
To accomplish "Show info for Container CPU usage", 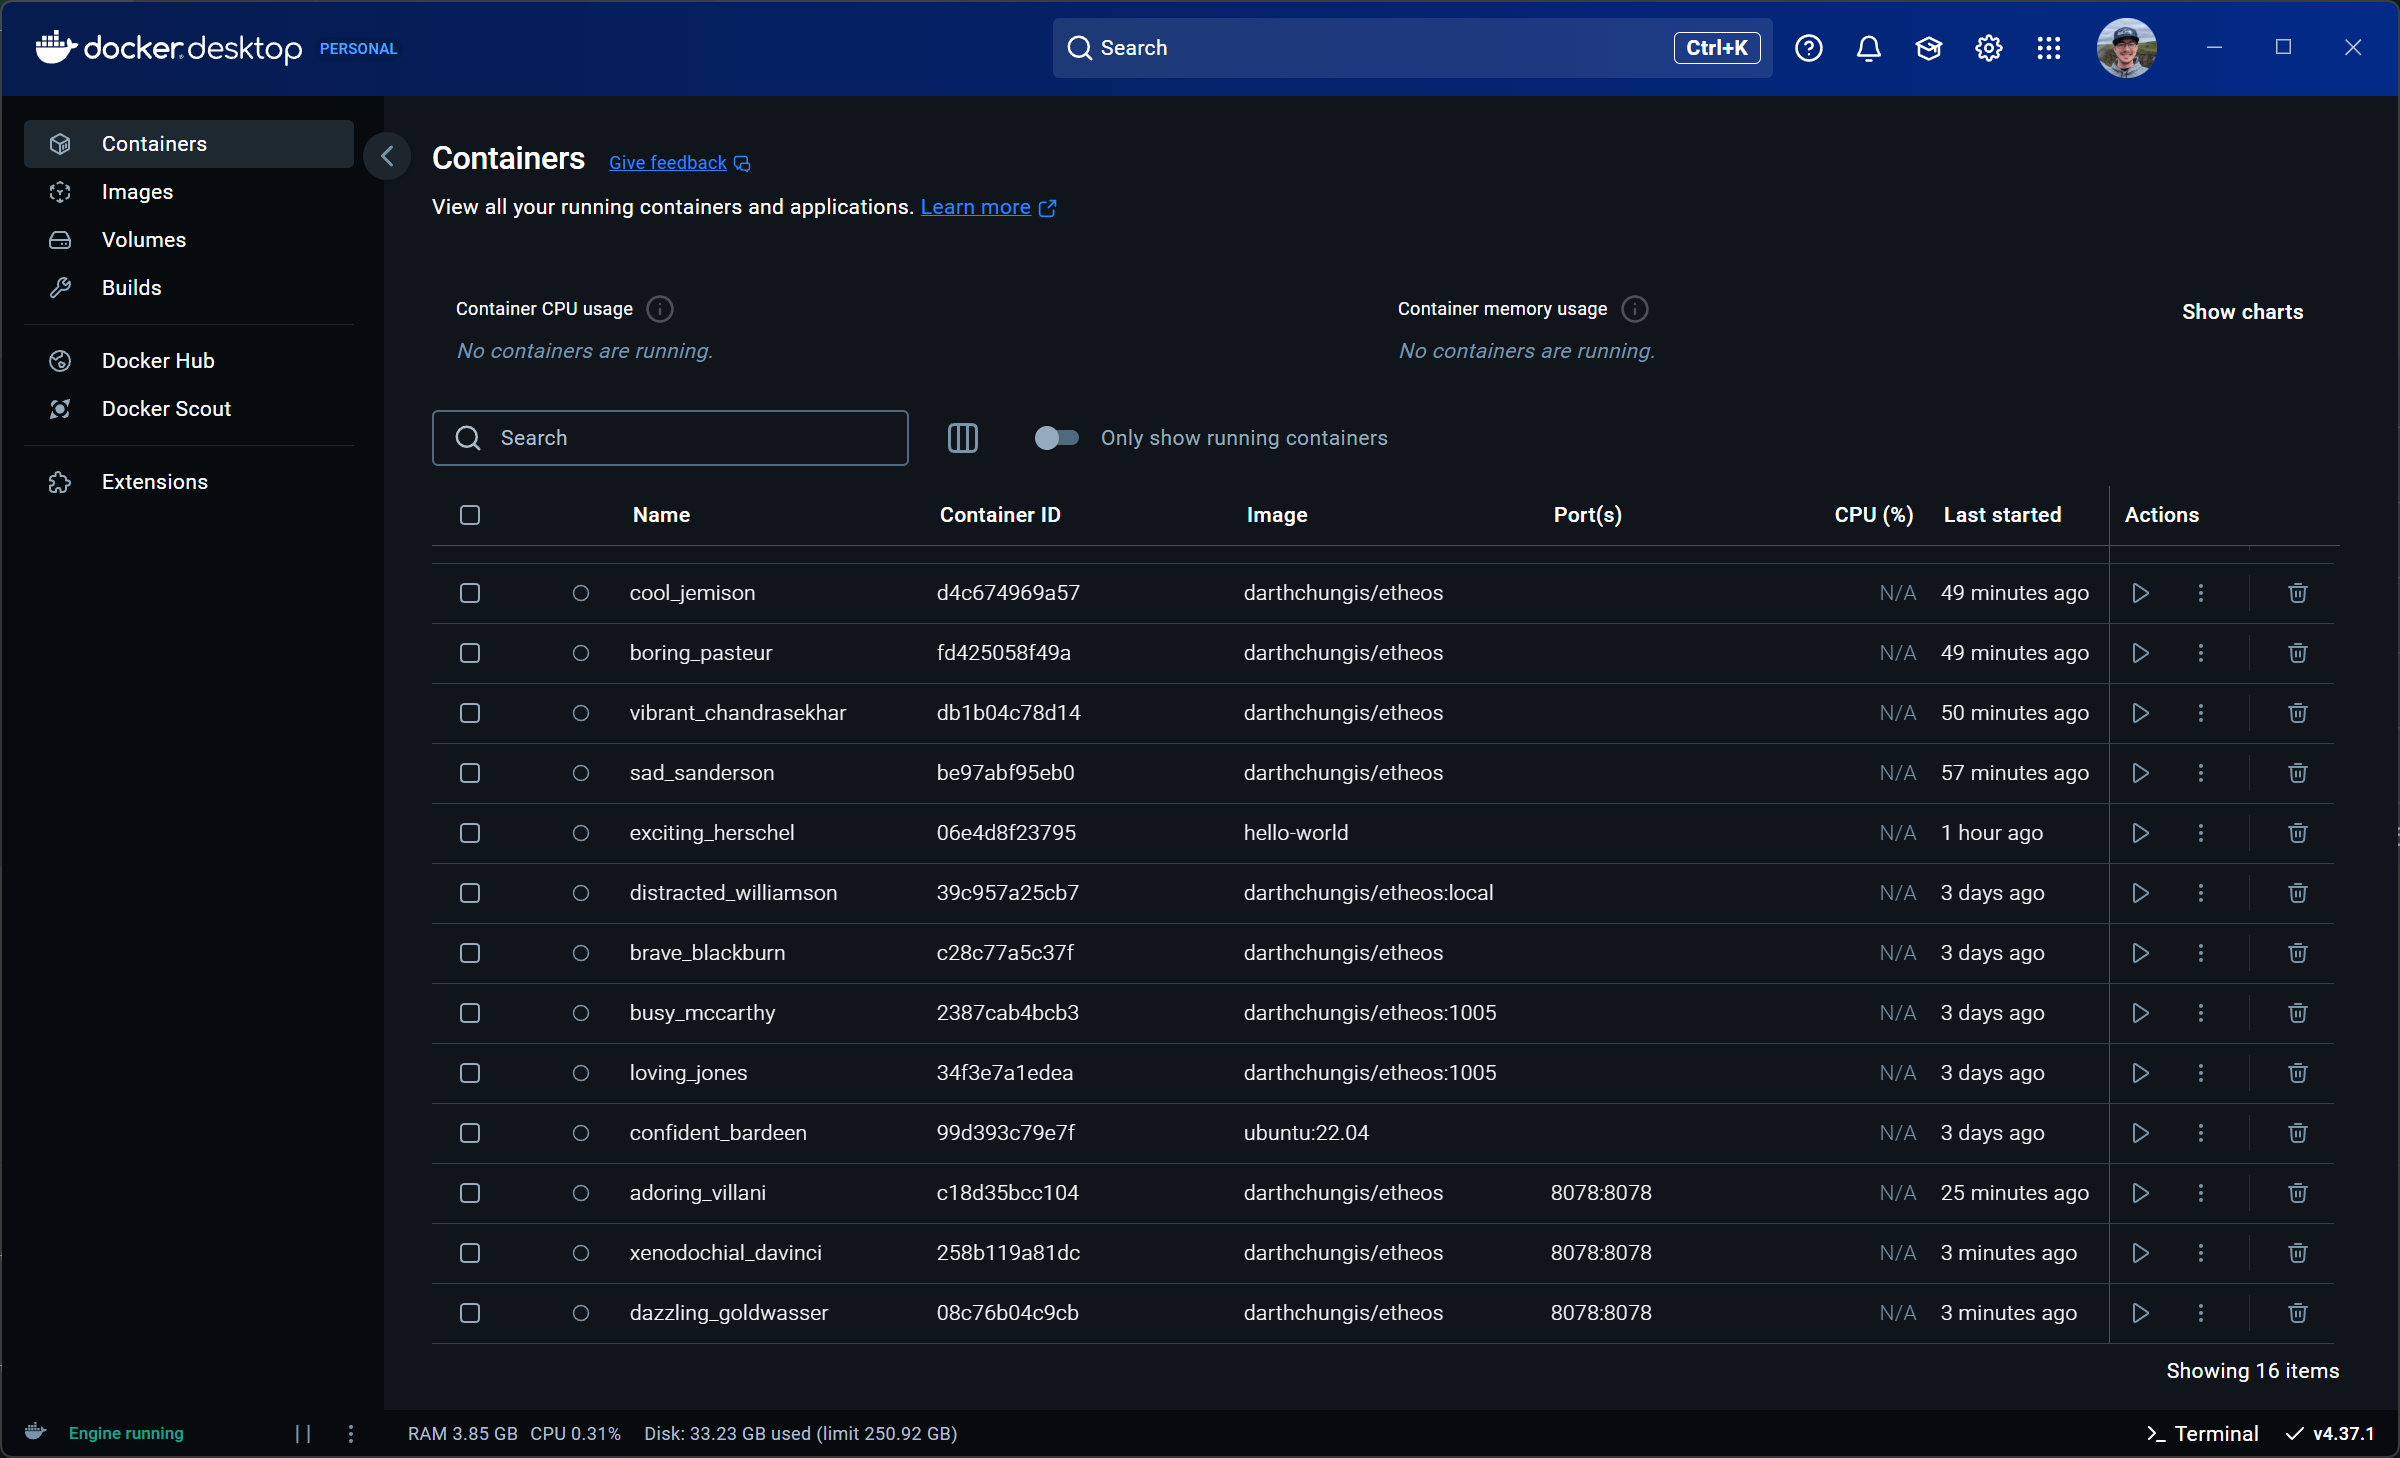I will 660,309.
